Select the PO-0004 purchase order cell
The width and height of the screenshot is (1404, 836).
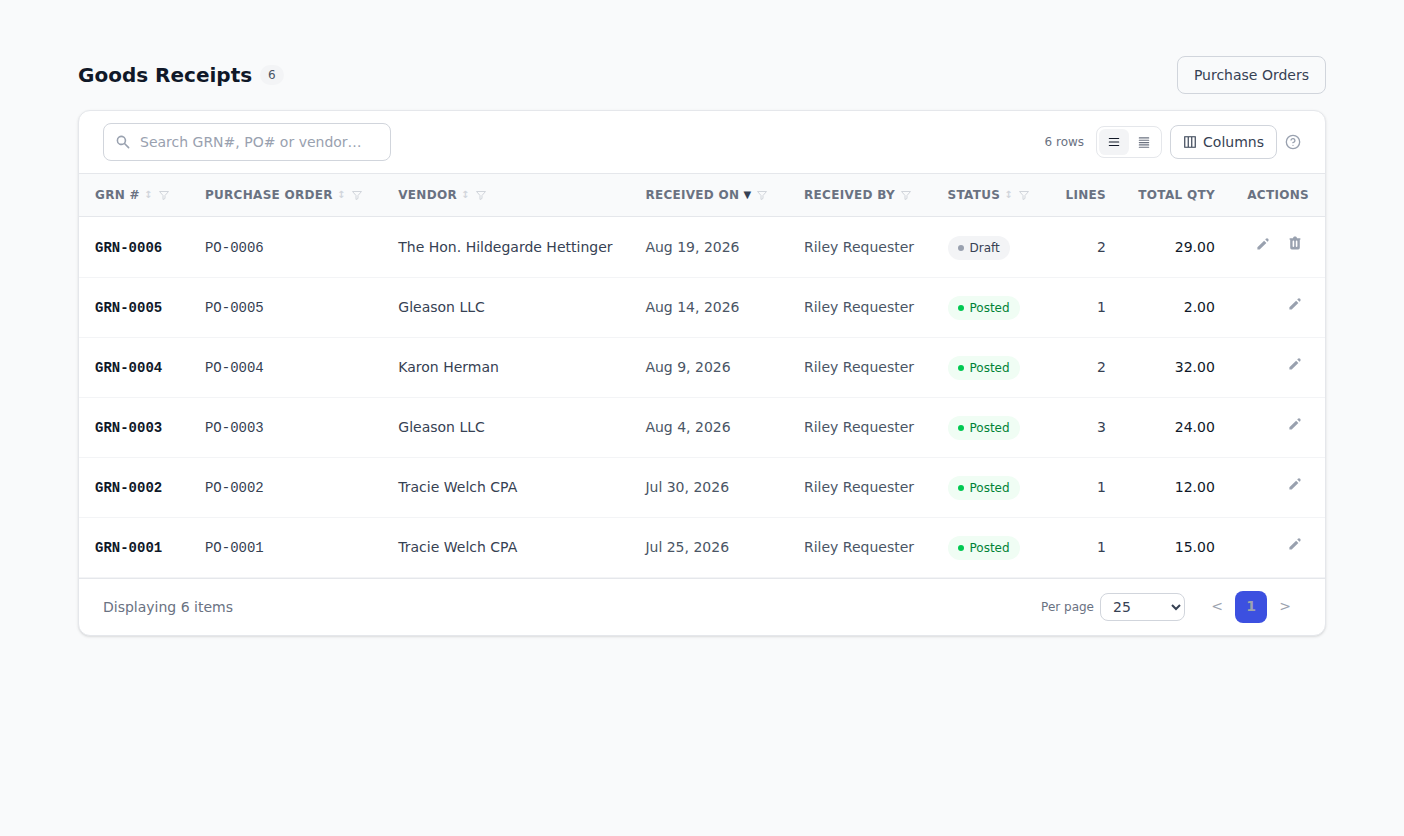coord(234,368)
